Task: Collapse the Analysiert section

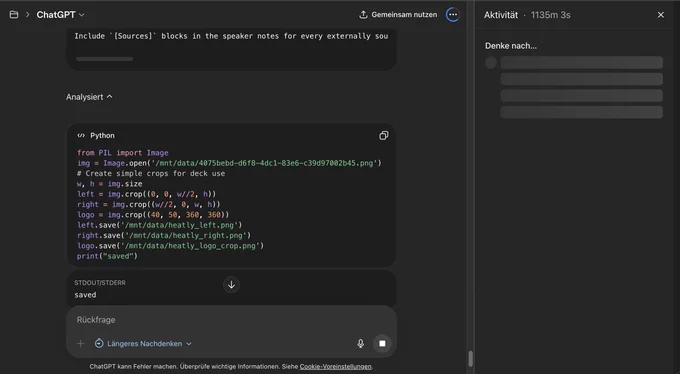Action: pyautogui.click(x=89, y=97)
